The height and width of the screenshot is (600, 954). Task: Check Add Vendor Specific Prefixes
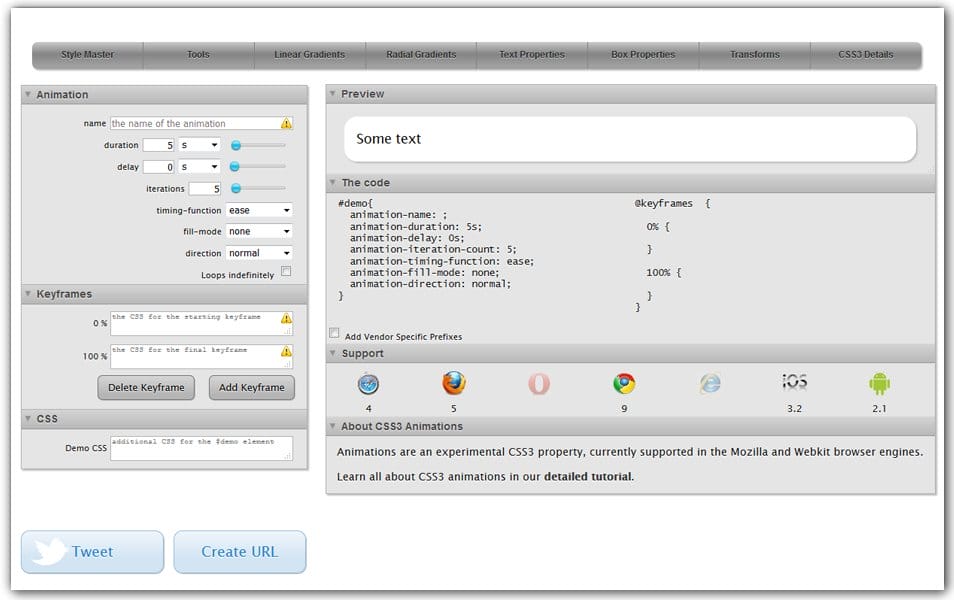335,334
